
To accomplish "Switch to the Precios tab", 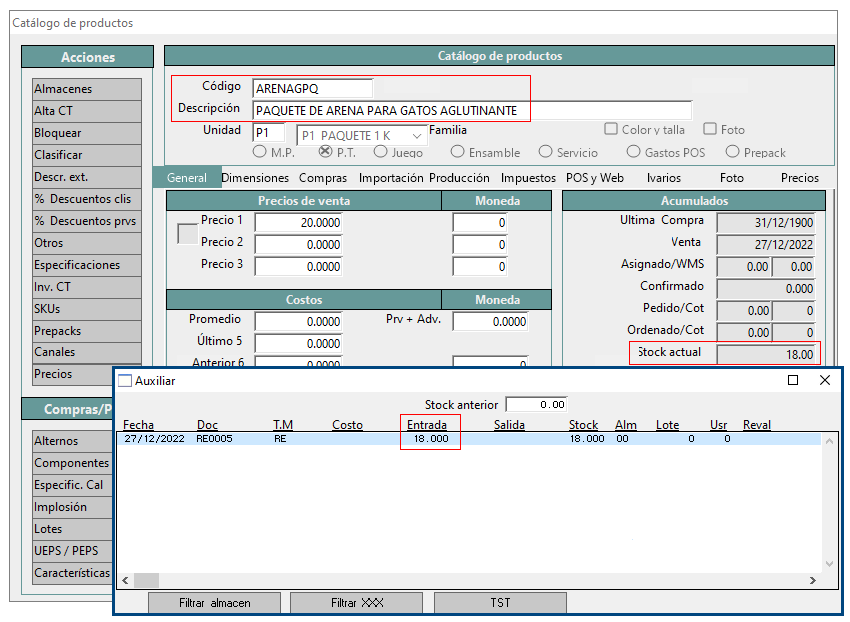I will click(800, 178).
